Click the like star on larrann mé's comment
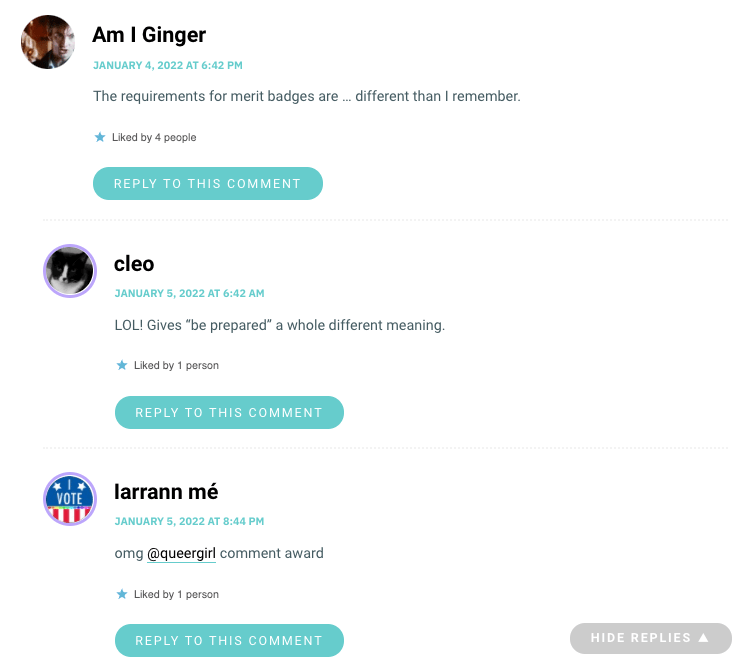The image size is (746, 668). [122, 594]
